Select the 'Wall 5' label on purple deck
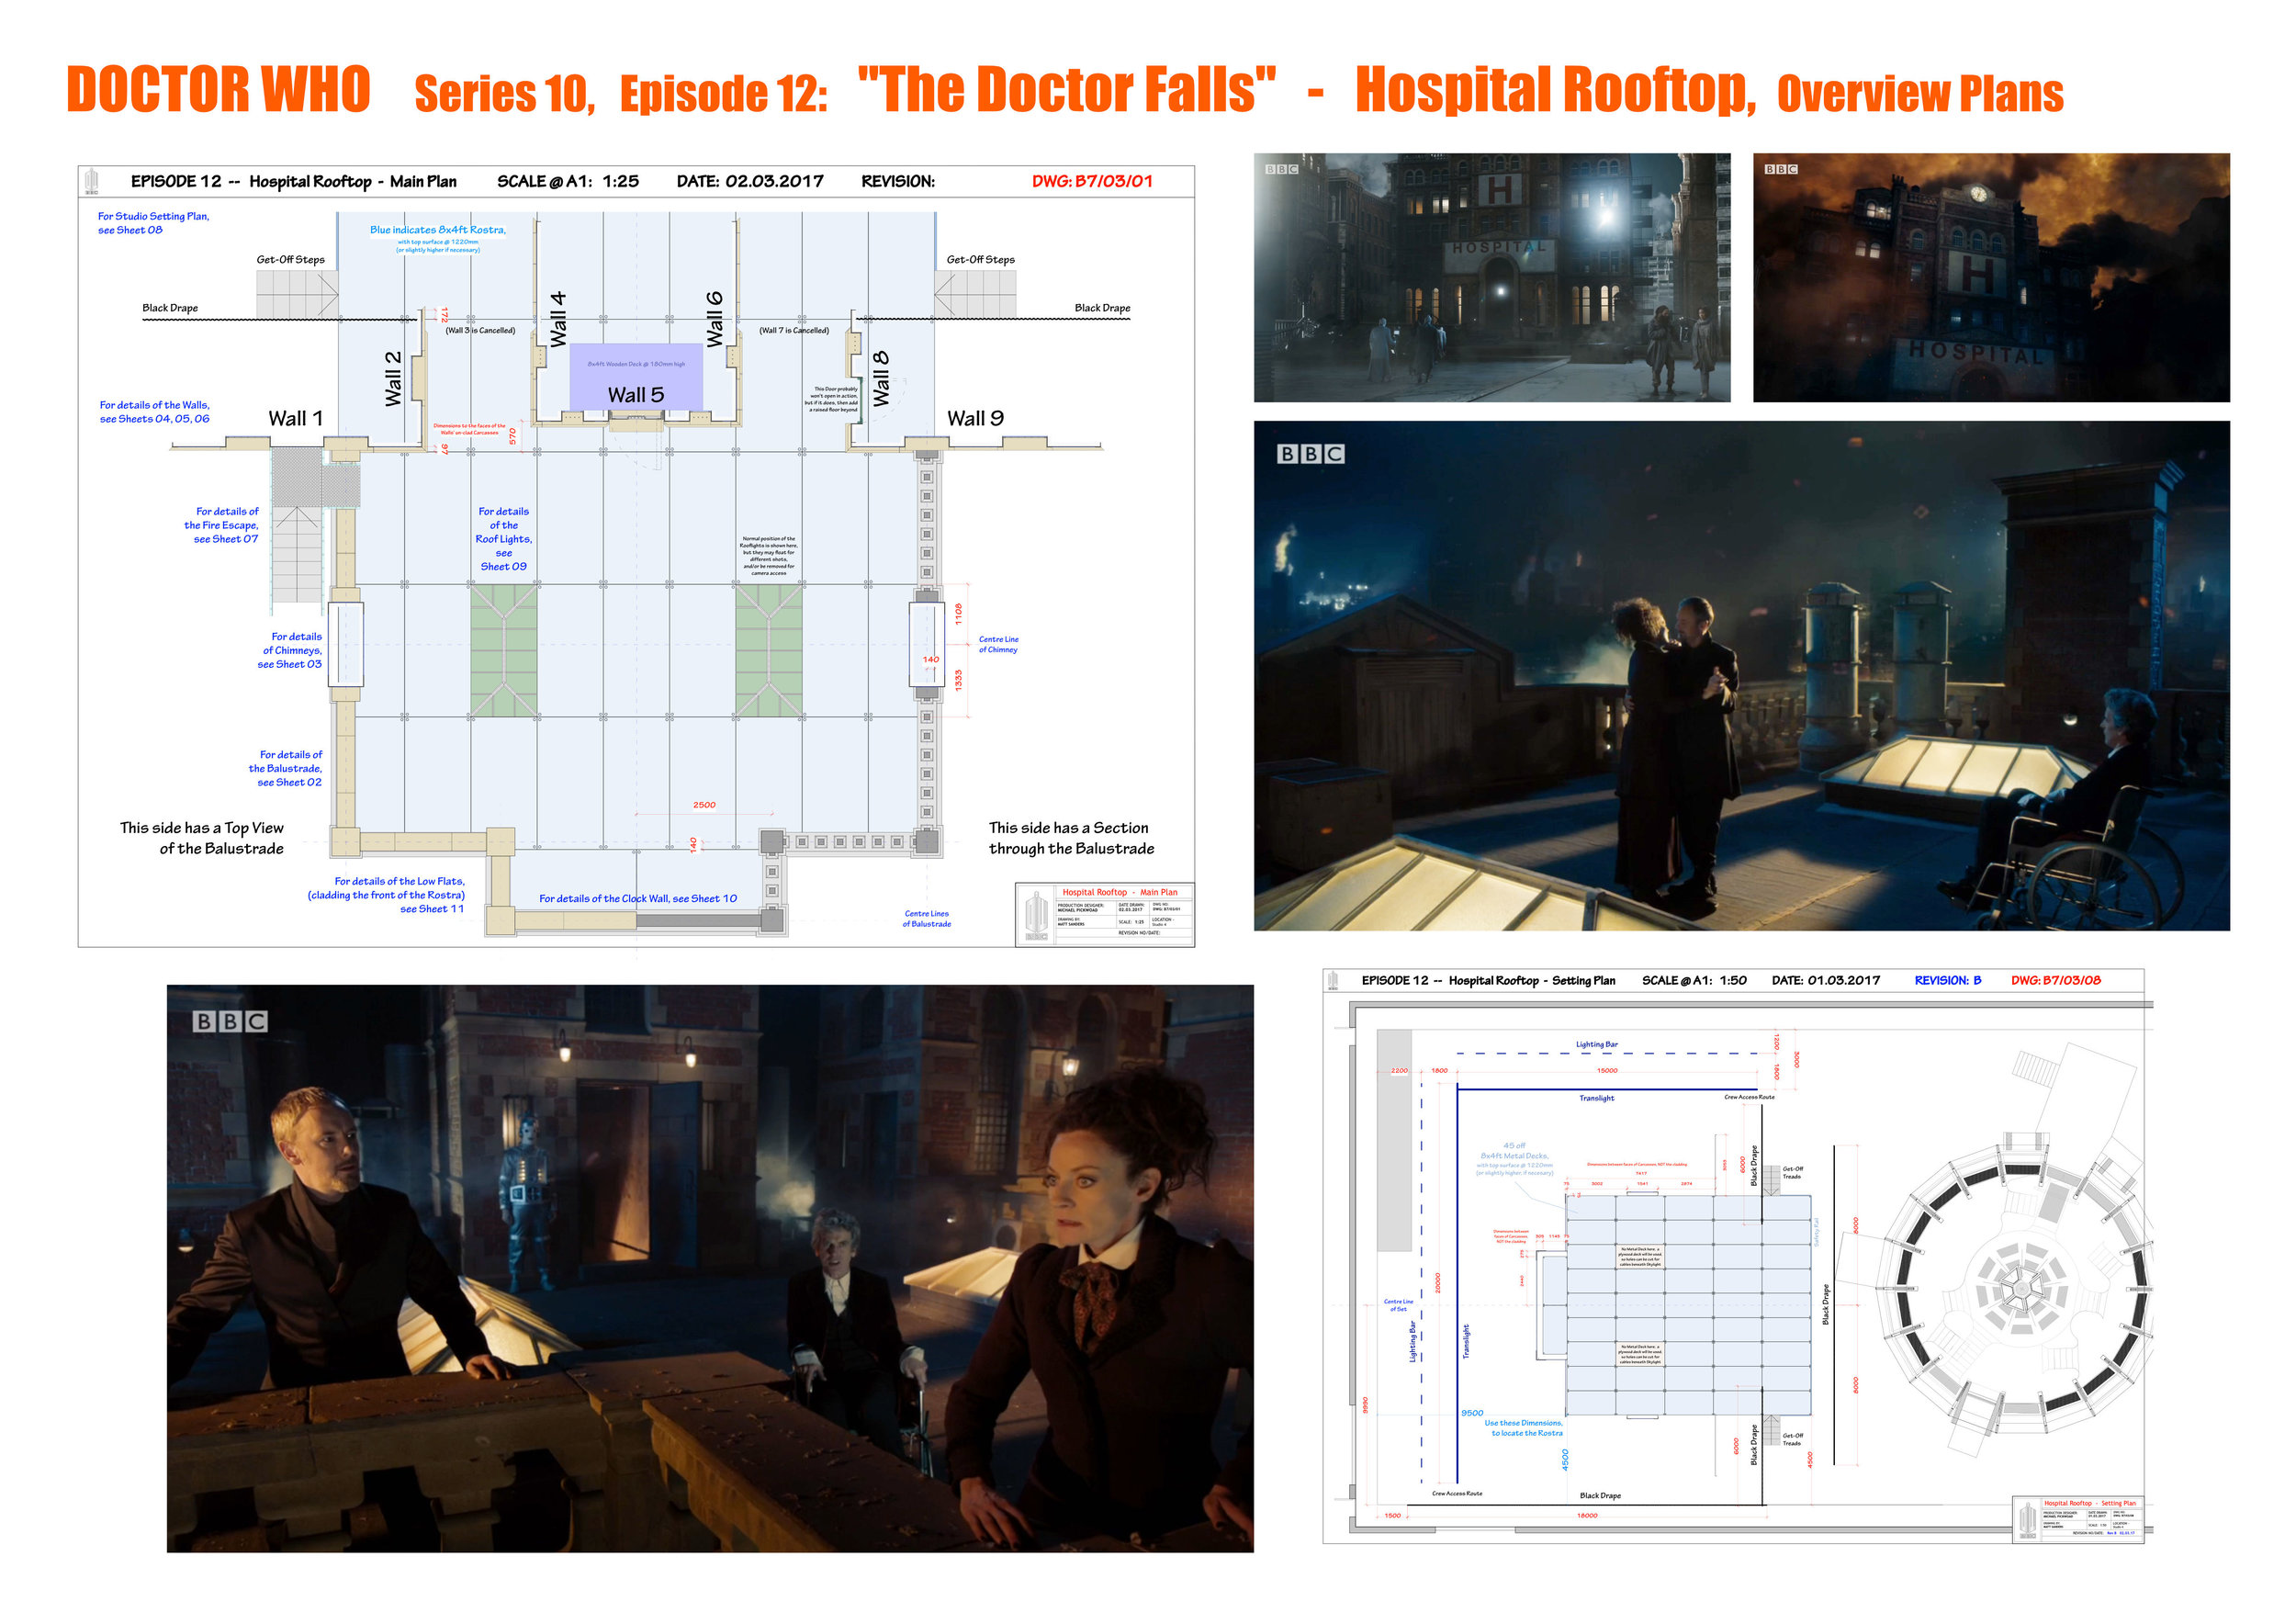Viewport: 2296px width, 1624px height. point(636,395)
